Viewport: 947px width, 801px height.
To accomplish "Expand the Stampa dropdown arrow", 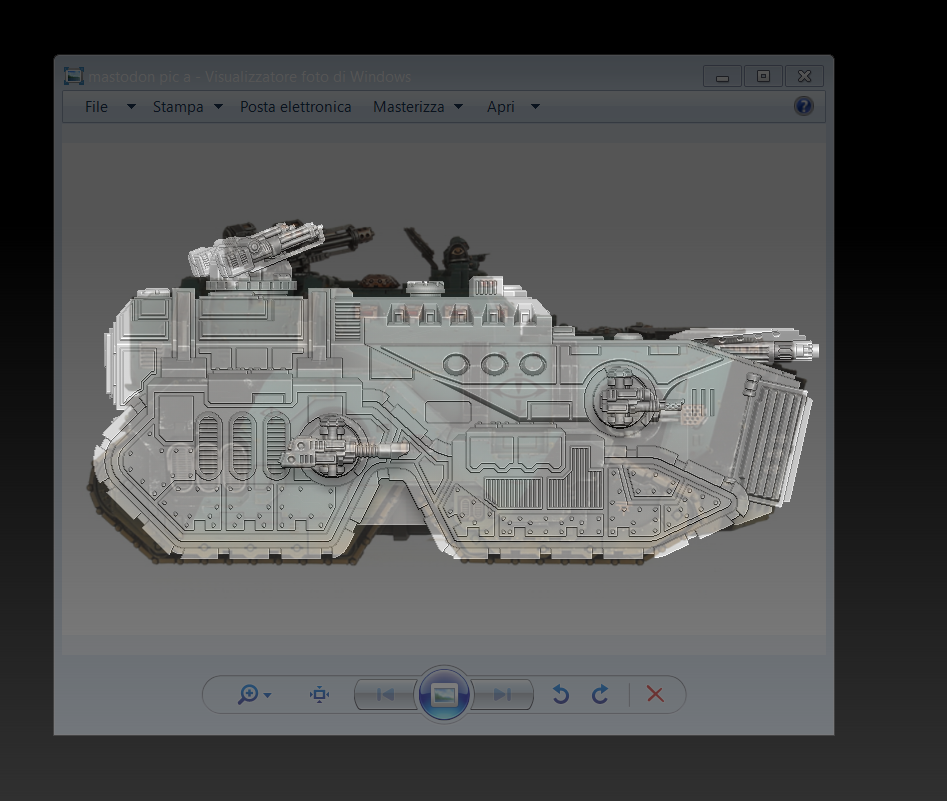I will point(216,107).
